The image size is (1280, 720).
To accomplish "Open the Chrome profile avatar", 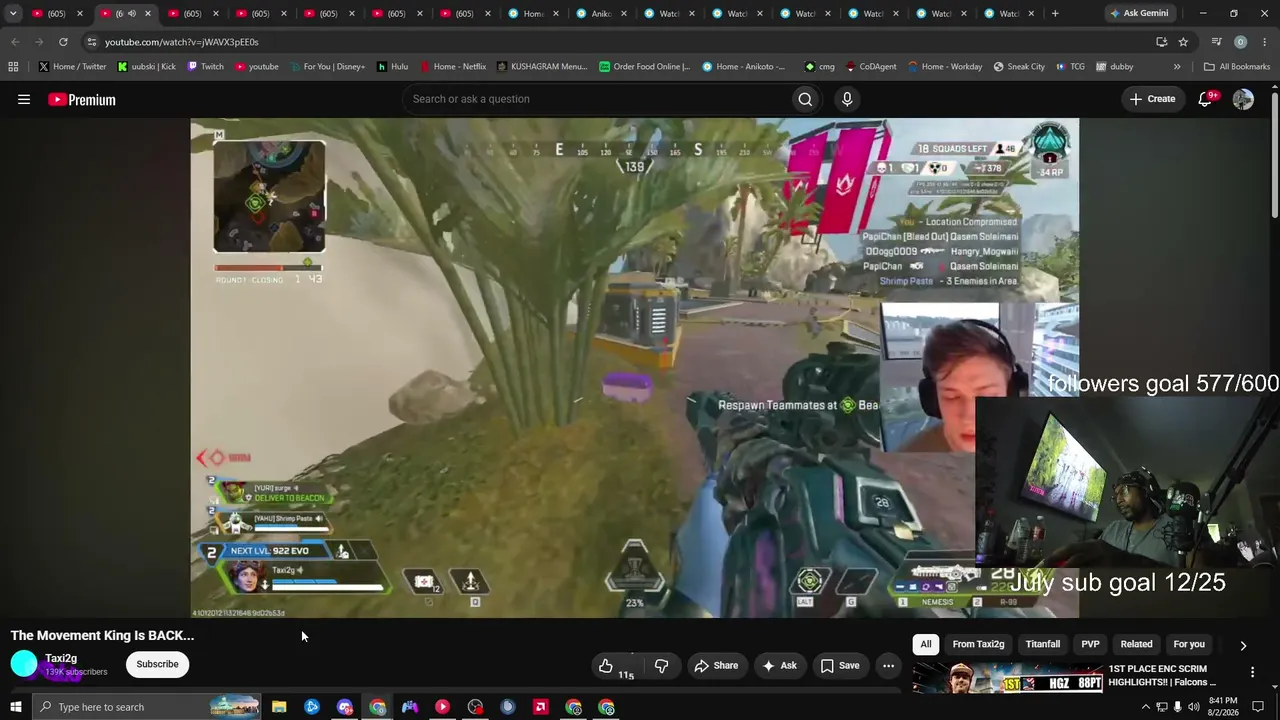I will [x=1240, y=42].
